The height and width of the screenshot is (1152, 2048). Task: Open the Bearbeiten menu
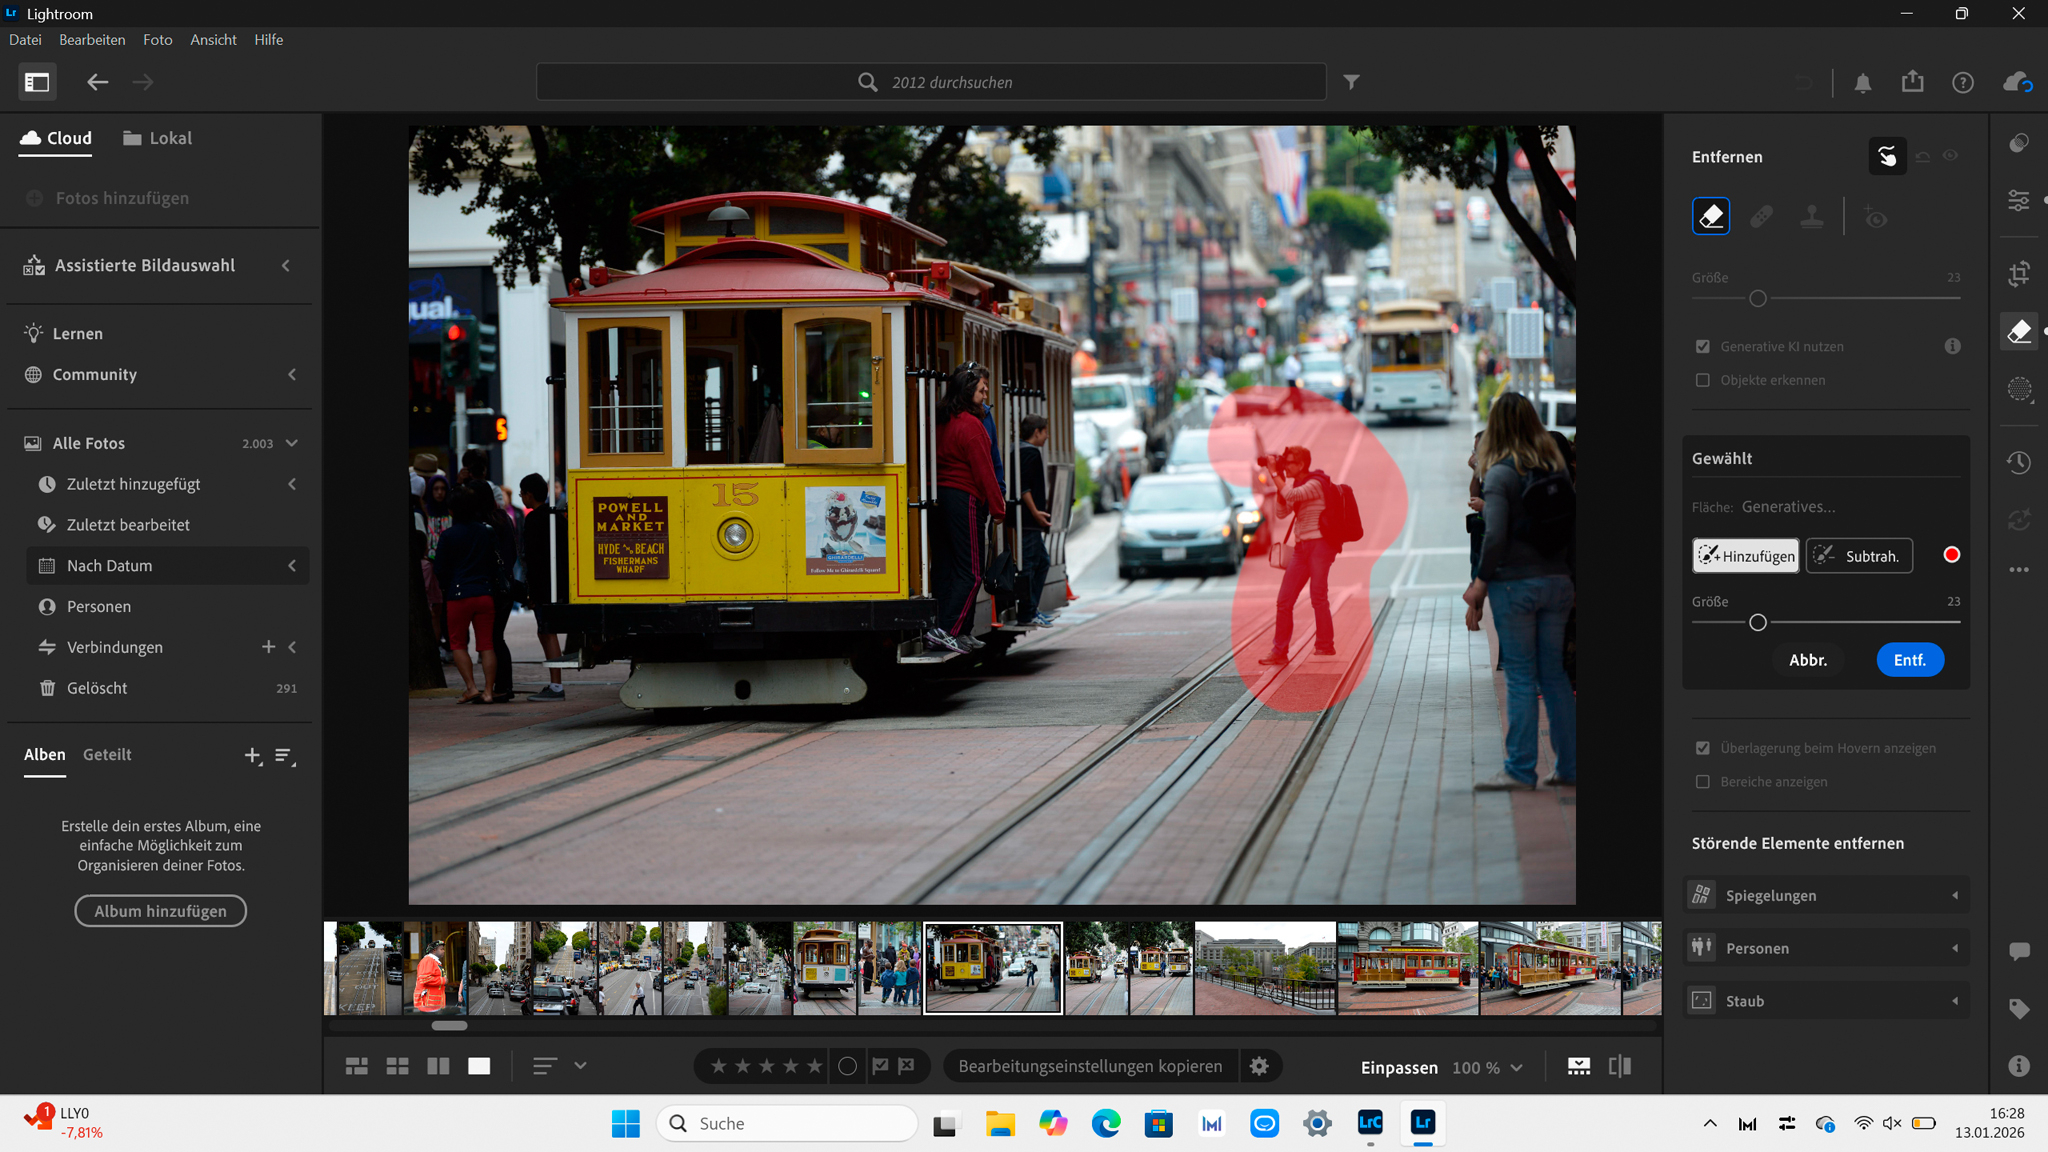(x=92, y=39)
